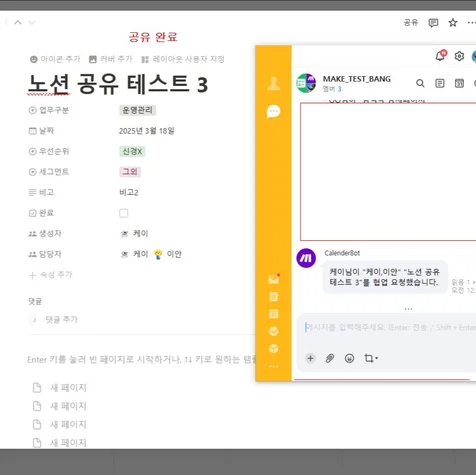
Task: Click the CalenderBot avatar
Action: [x=306, y=258]
